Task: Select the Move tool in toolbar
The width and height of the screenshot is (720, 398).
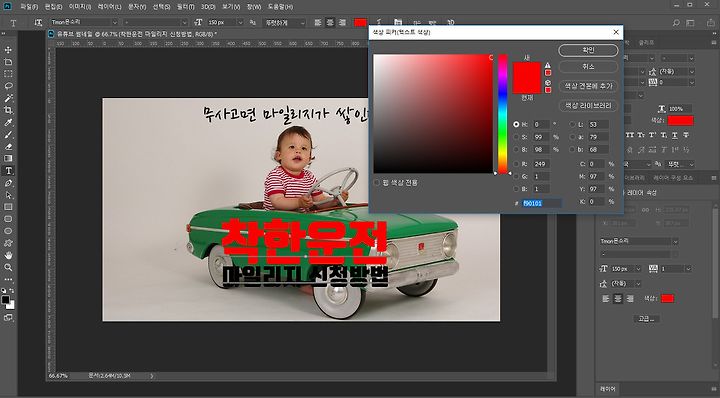Action: coord(8,50)
